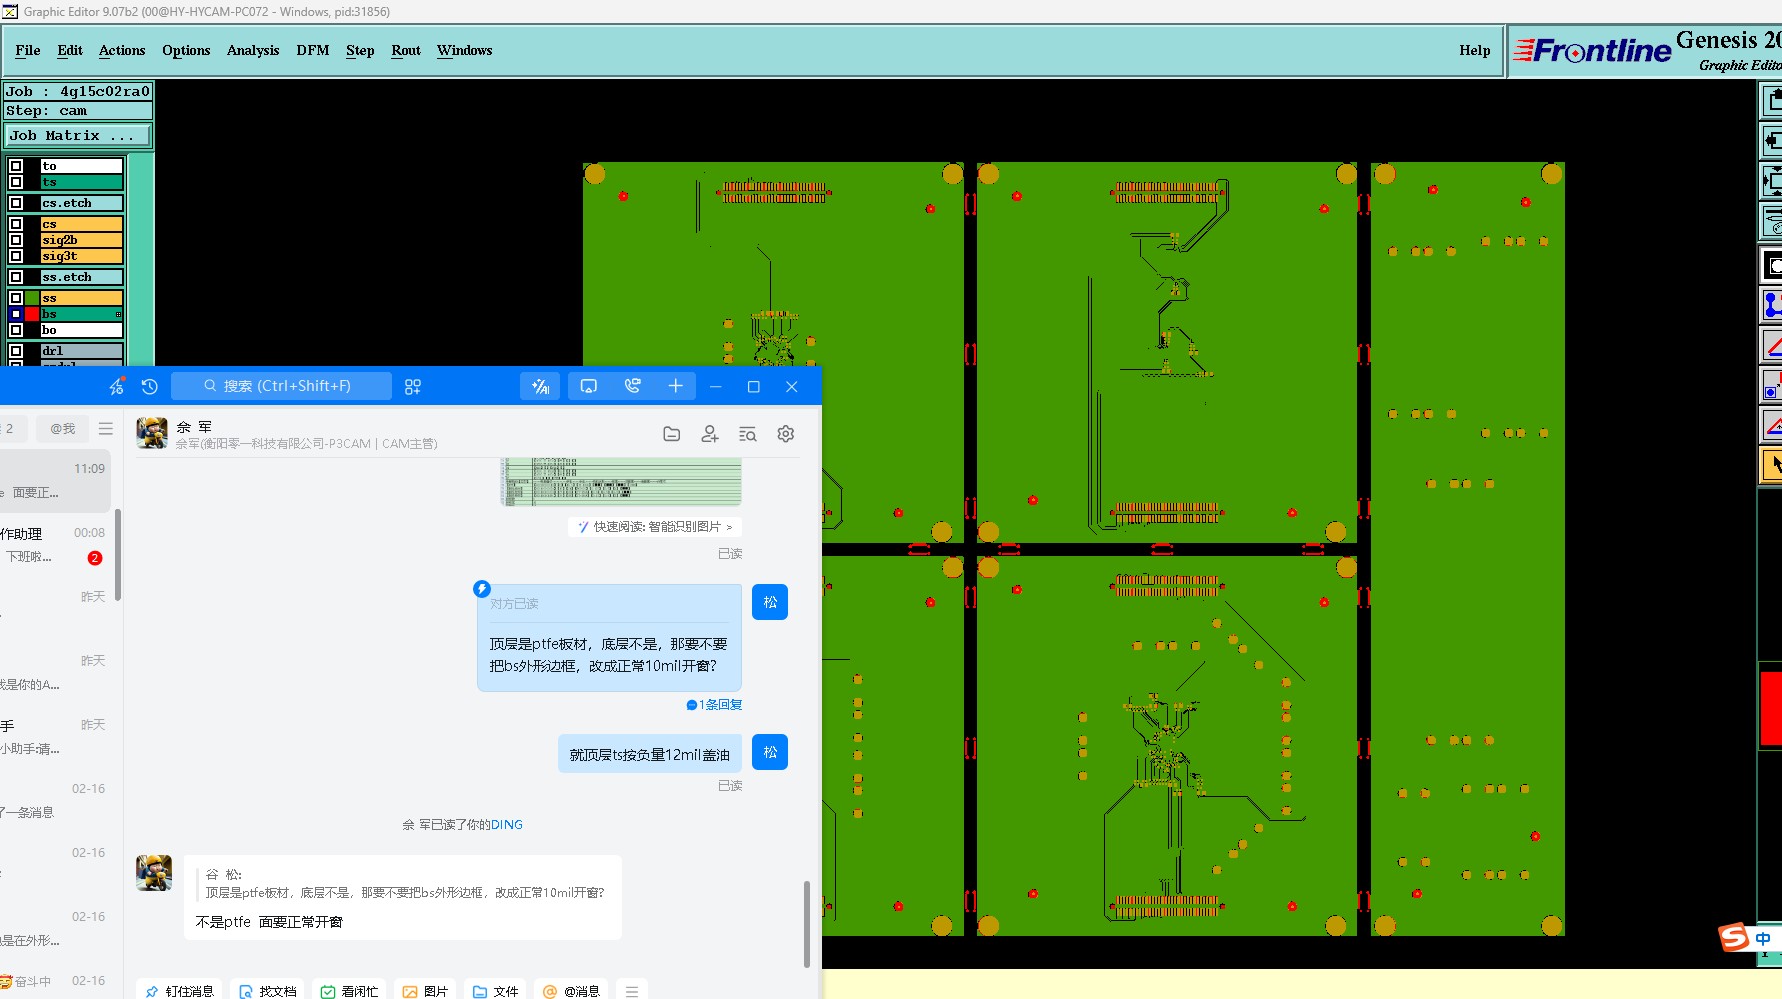Click the DingTalk search input field
This screenshot has width=1782, height=999.
281,386
